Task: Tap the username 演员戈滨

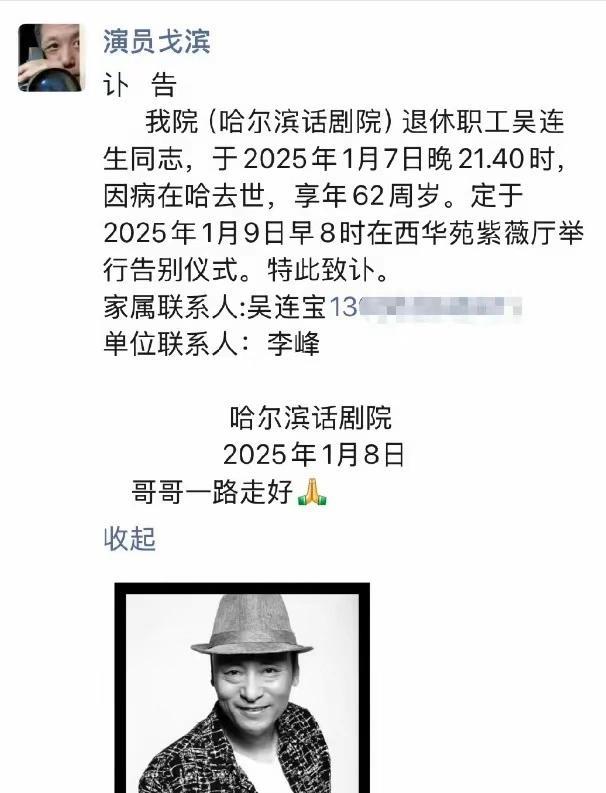Action: [x=157, y=41]
